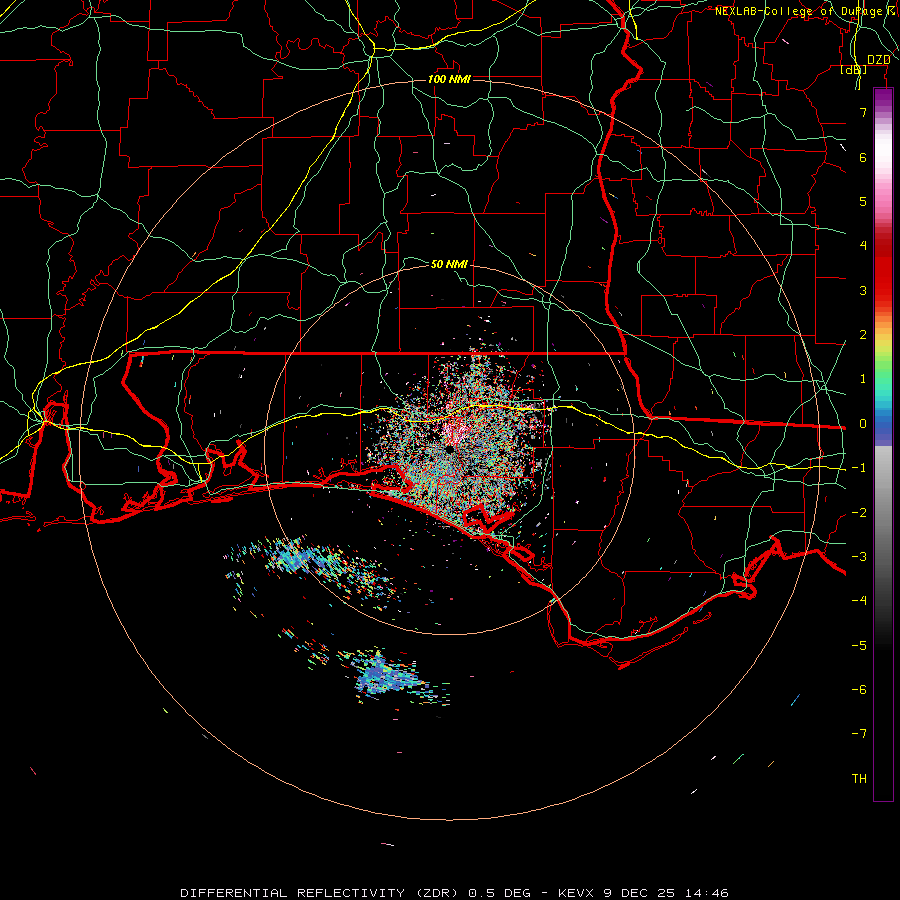The height and width of the screenshot is (900, 900).
Task: Click the -7 value on color scale
Action: 860,734
